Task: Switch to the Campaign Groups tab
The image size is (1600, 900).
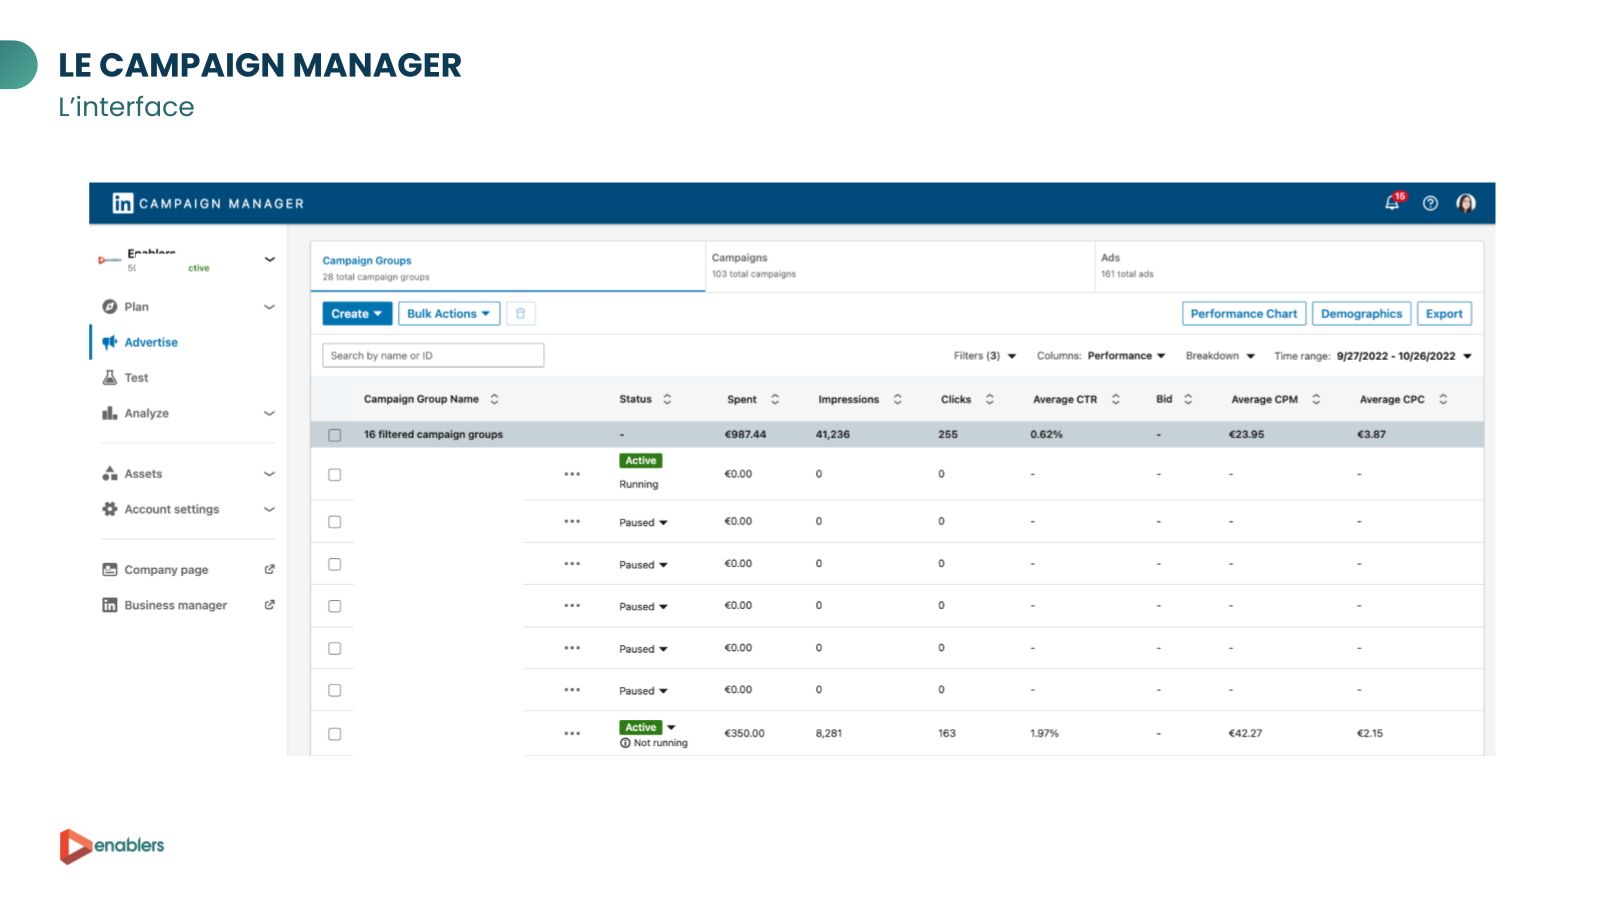Action: (x=508, y=267)
